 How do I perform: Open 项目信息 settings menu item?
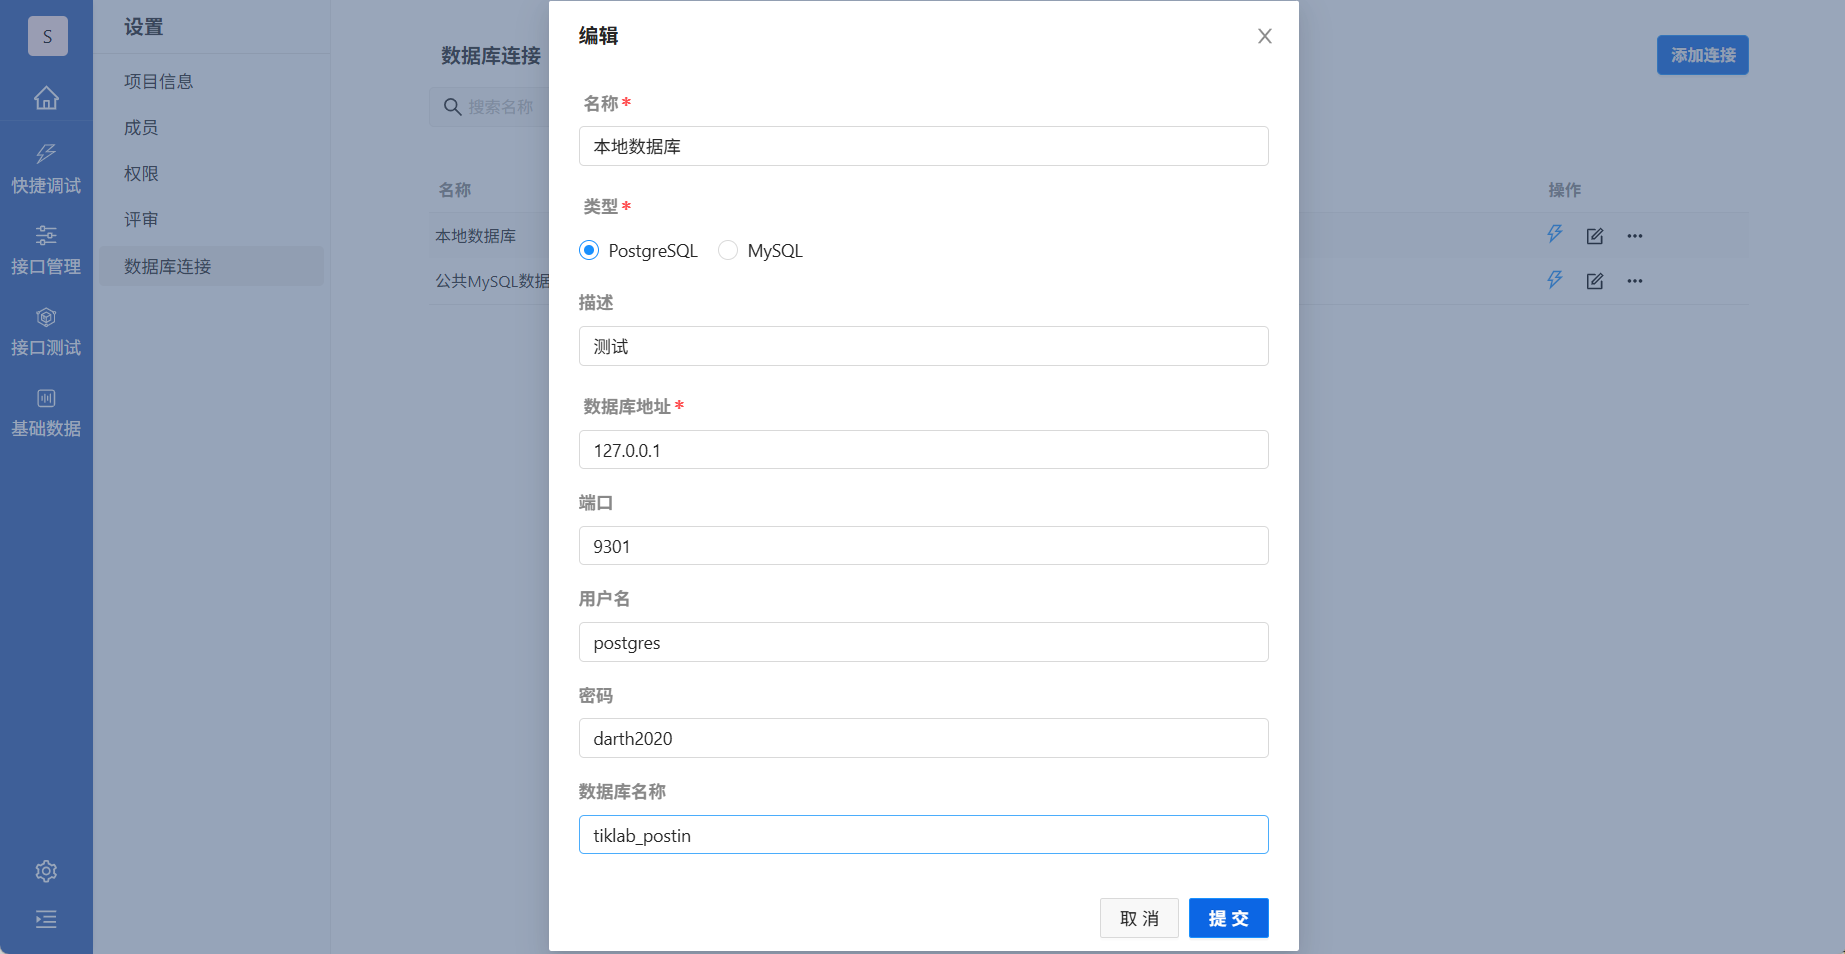[x=211, y=81]
